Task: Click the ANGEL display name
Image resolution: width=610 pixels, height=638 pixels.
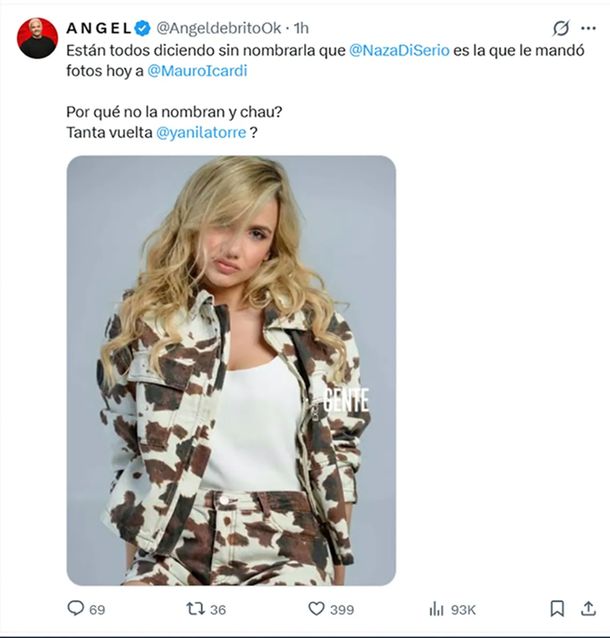Action: click(98, 27)
